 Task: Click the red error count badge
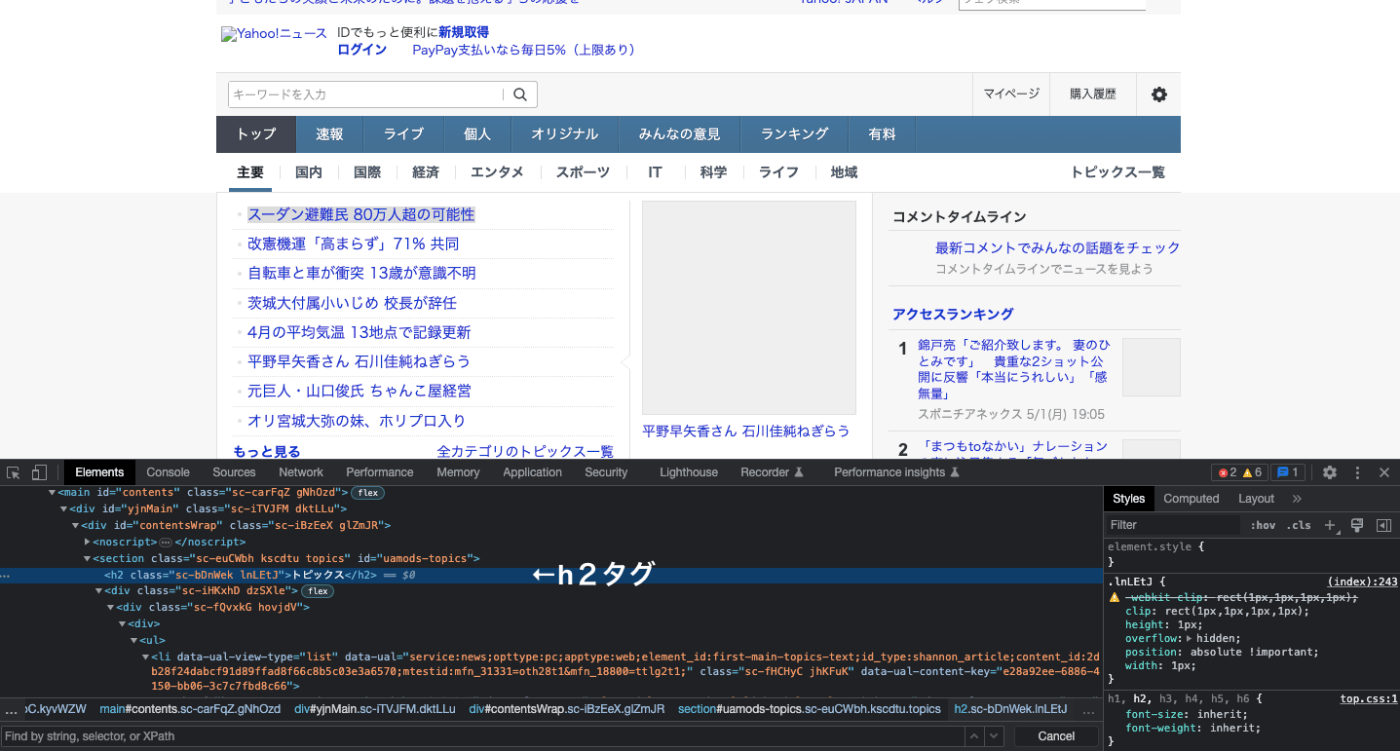click(x=1226, y=473)
